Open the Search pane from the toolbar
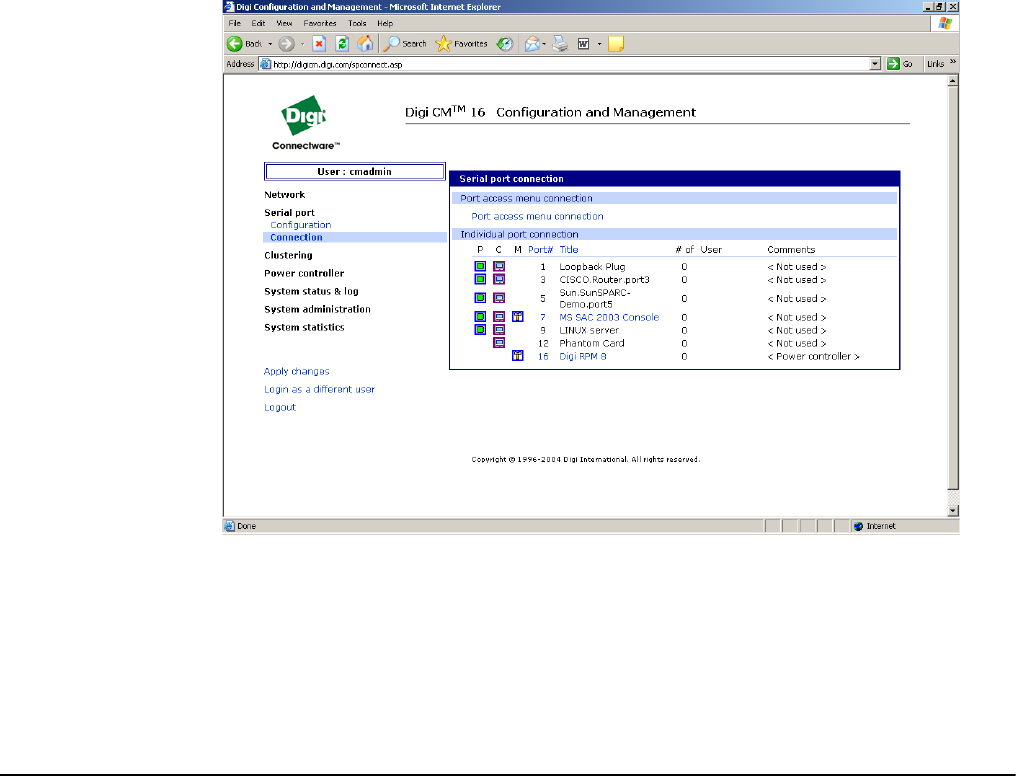 [405, 44]
